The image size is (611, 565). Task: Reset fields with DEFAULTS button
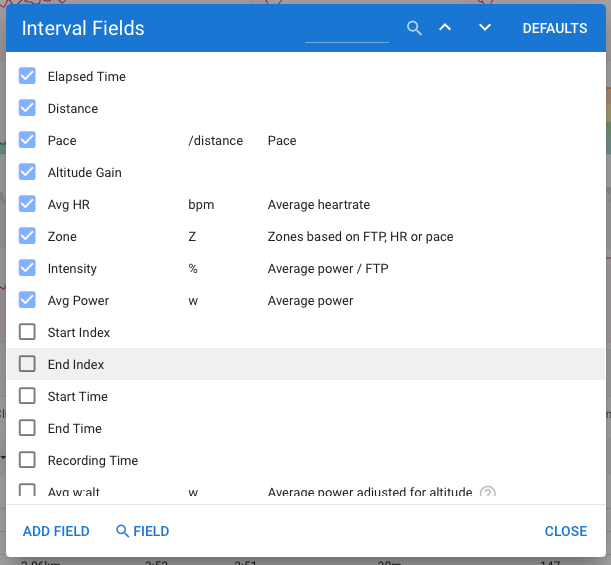[x=554, y=28]
